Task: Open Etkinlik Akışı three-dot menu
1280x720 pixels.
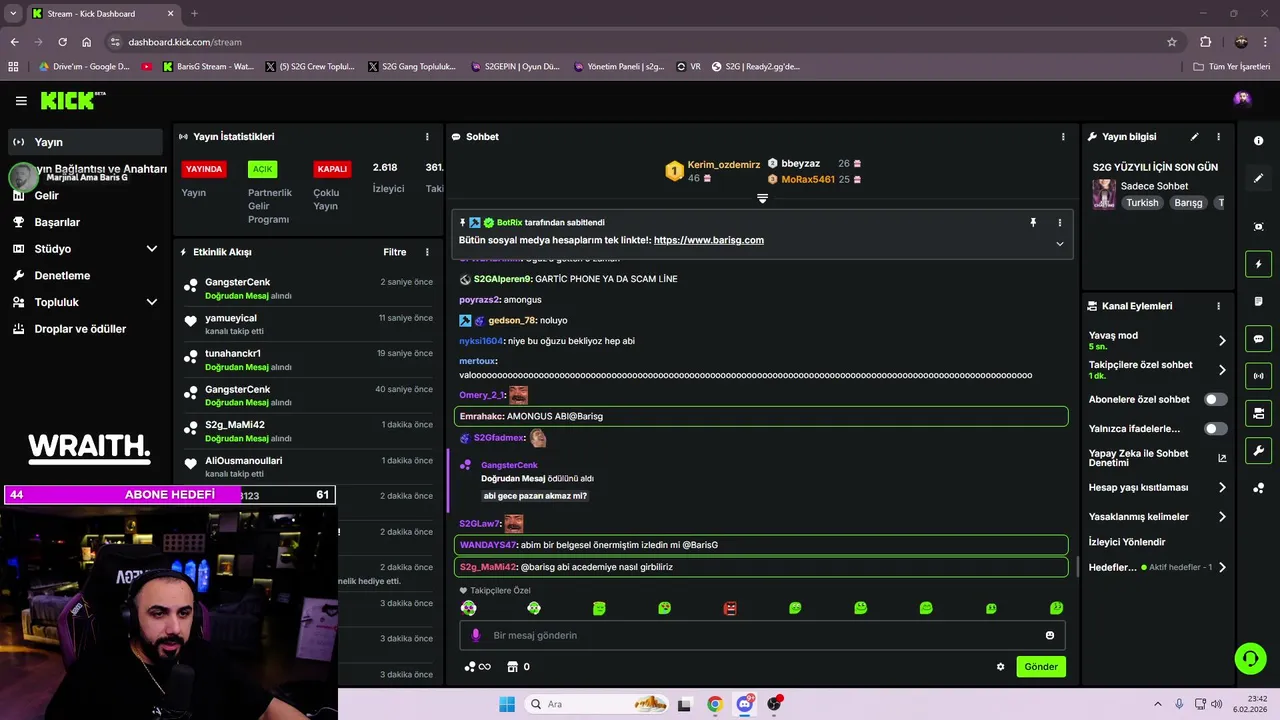Action: coord(427,252)
